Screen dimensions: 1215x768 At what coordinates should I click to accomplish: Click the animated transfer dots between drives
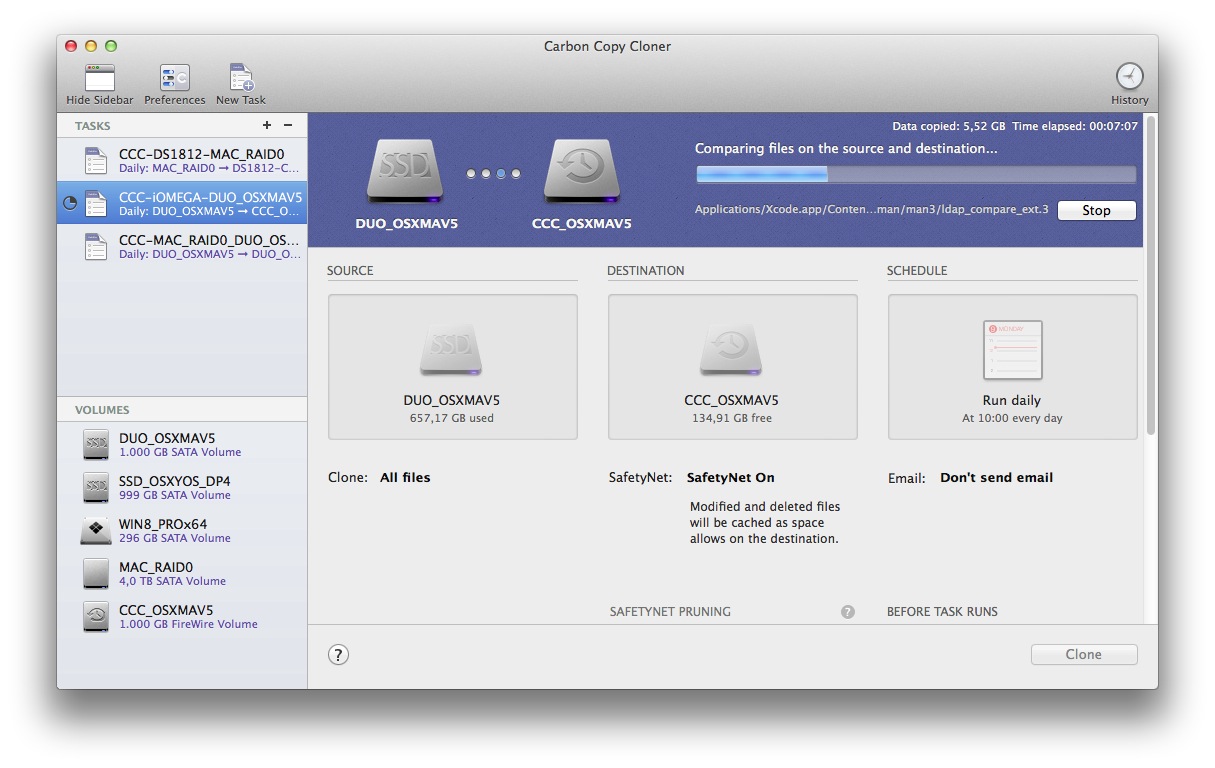click(493, 174)
